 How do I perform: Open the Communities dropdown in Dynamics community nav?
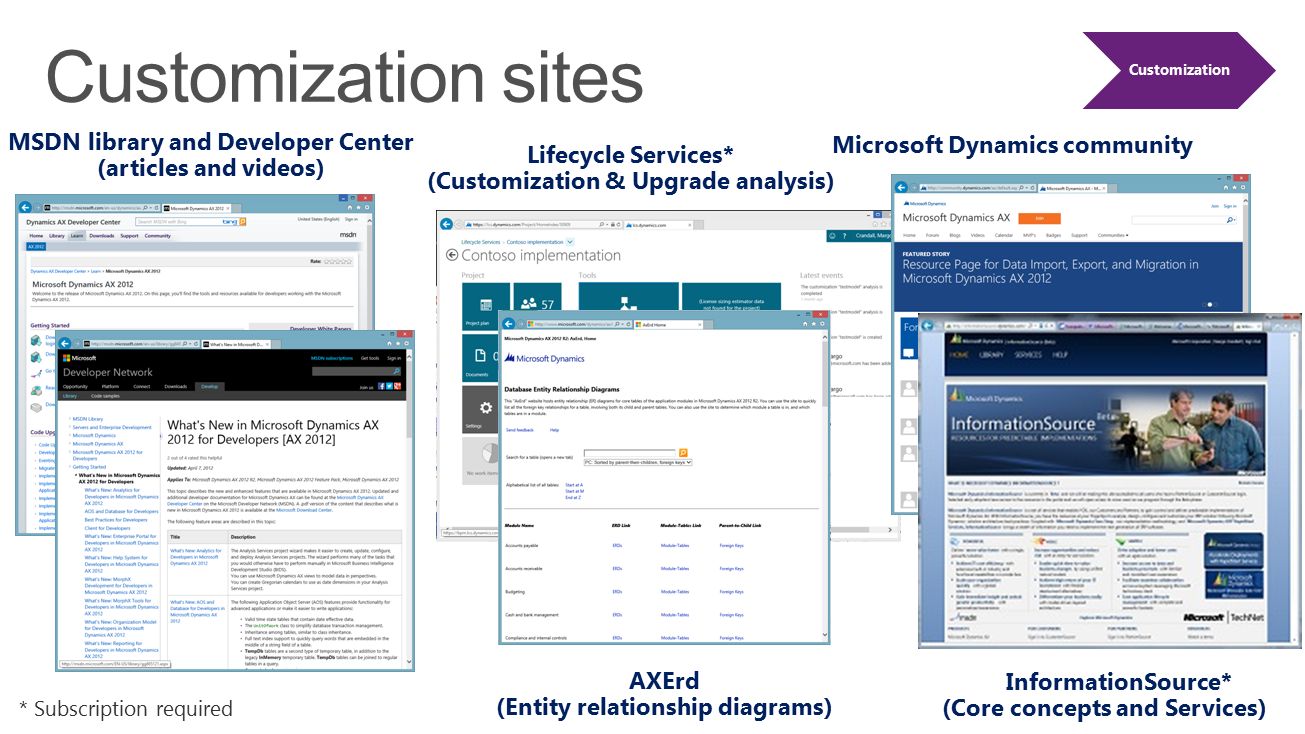coord(1113,236)
